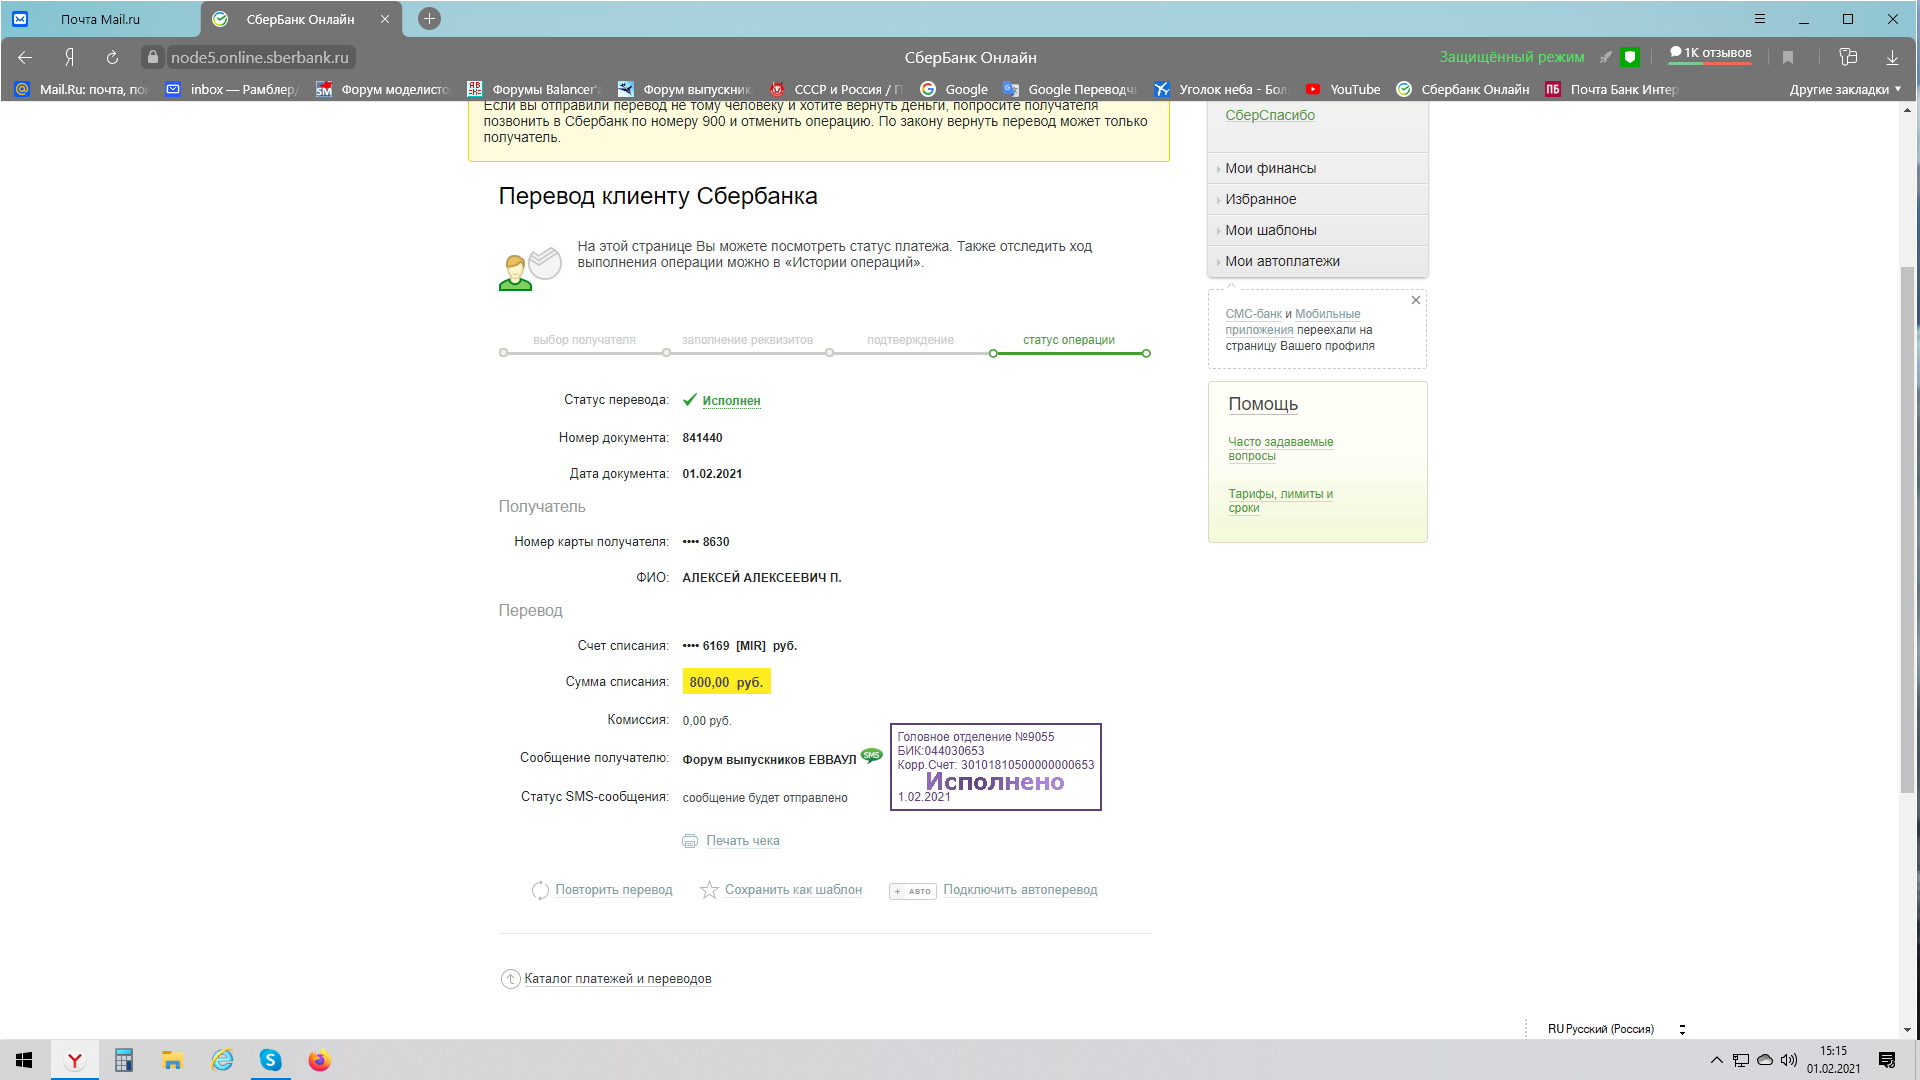Close the СМС-банк notification box
This screenshot has height=1080, width=1920.
[1415, 300]
